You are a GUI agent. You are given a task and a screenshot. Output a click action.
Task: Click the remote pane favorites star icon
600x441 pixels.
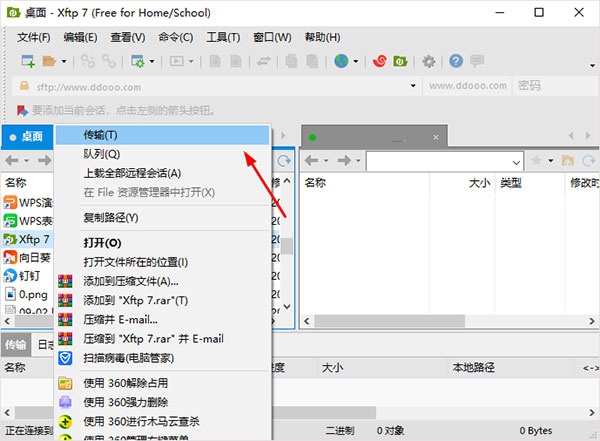(x=536, y=160)
